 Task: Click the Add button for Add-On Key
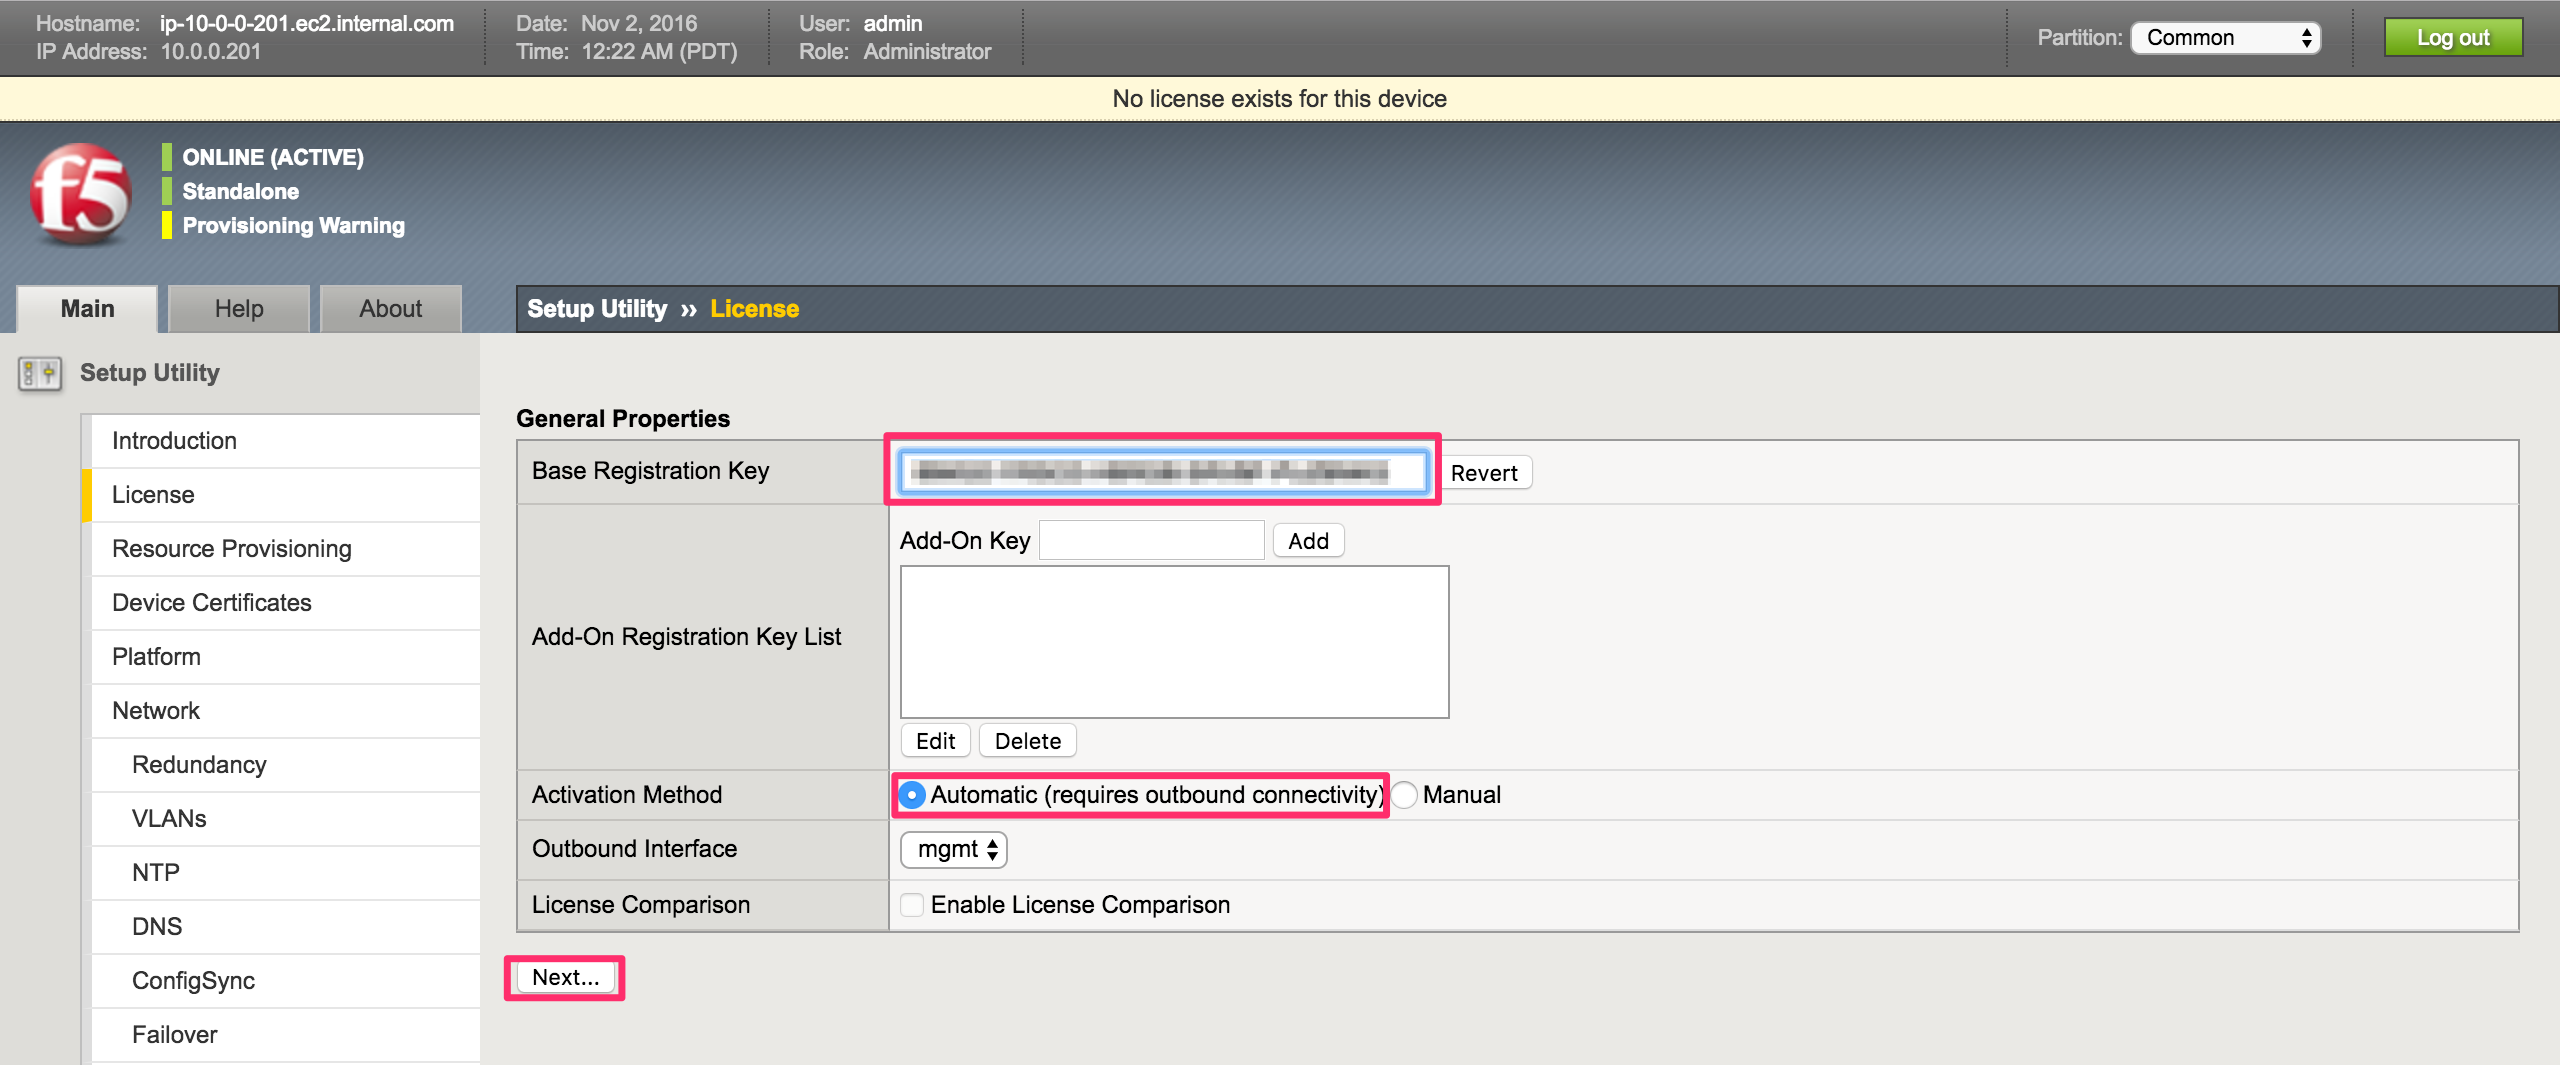pos(1308,541)
